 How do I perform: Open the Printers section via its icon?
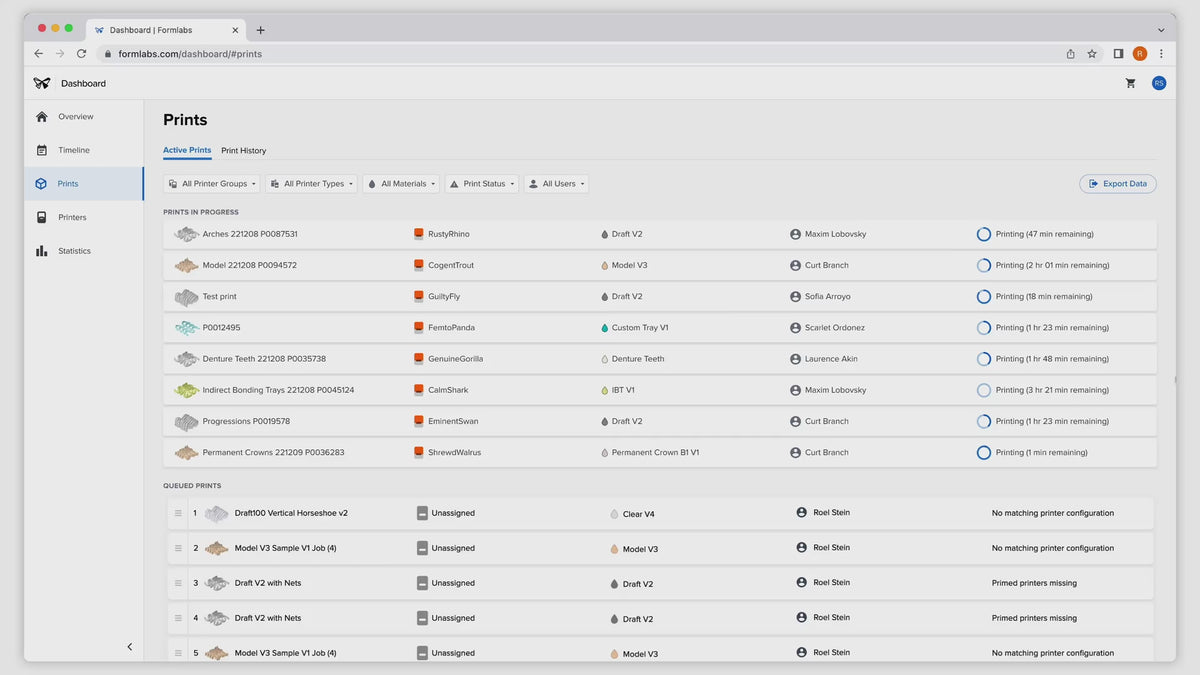pos(41,217)
